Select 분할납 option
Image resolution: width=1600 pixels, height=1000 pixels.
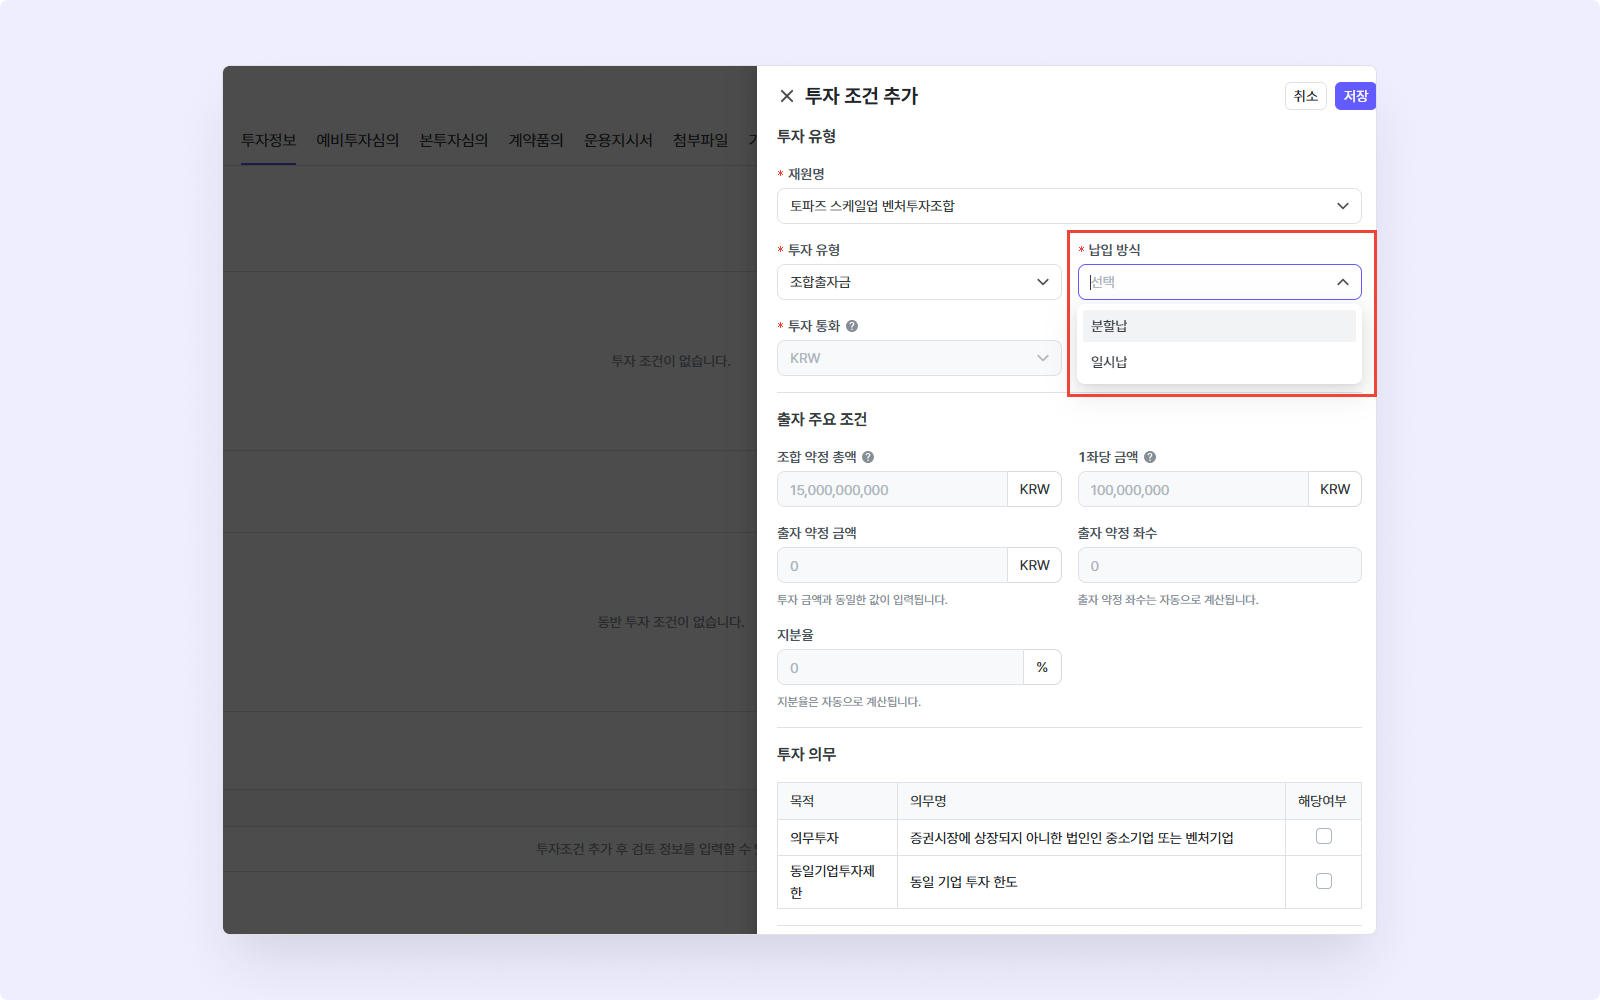[1219, 326]
